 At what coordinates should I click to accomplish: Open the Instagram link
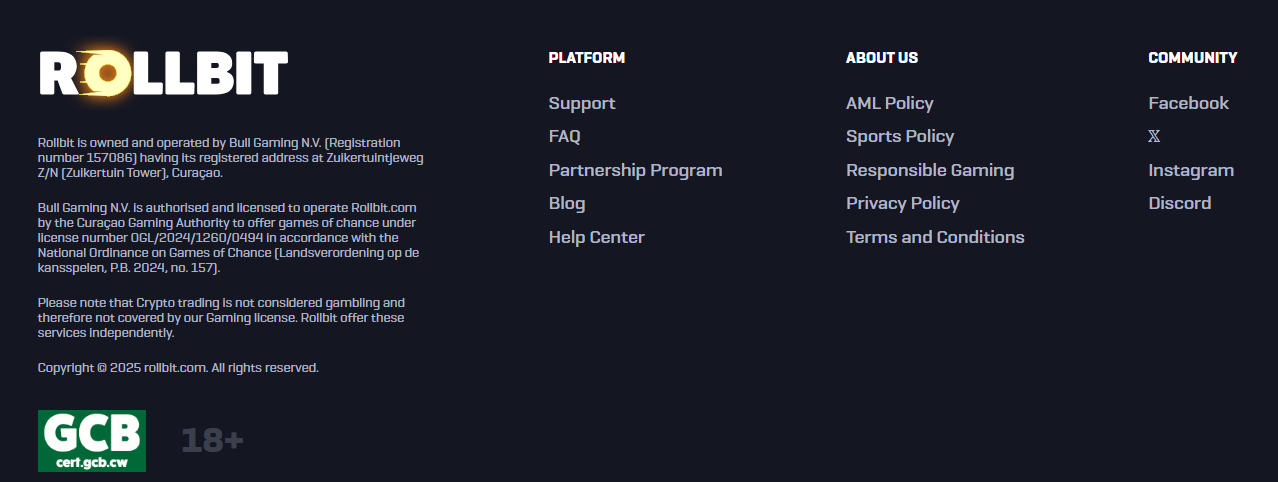1191,170
